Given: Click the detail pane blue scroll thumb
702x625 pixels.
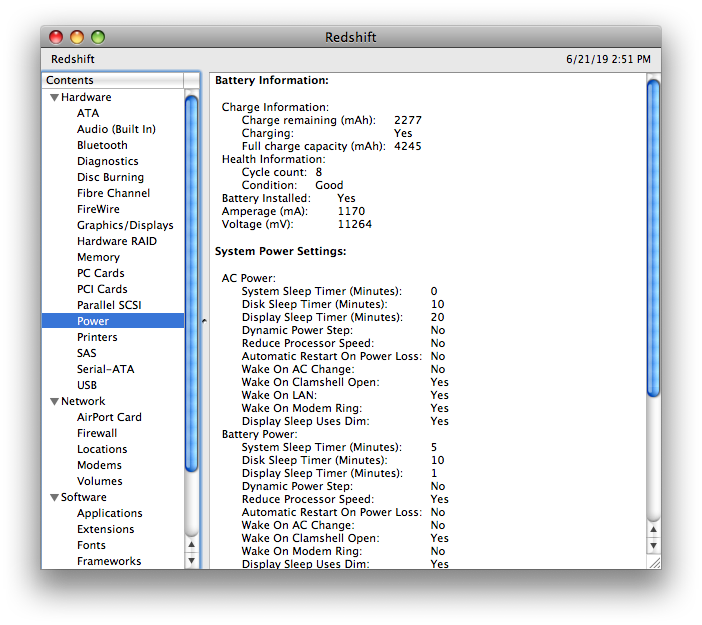Looking at the screenshot, I should [654, 238].
